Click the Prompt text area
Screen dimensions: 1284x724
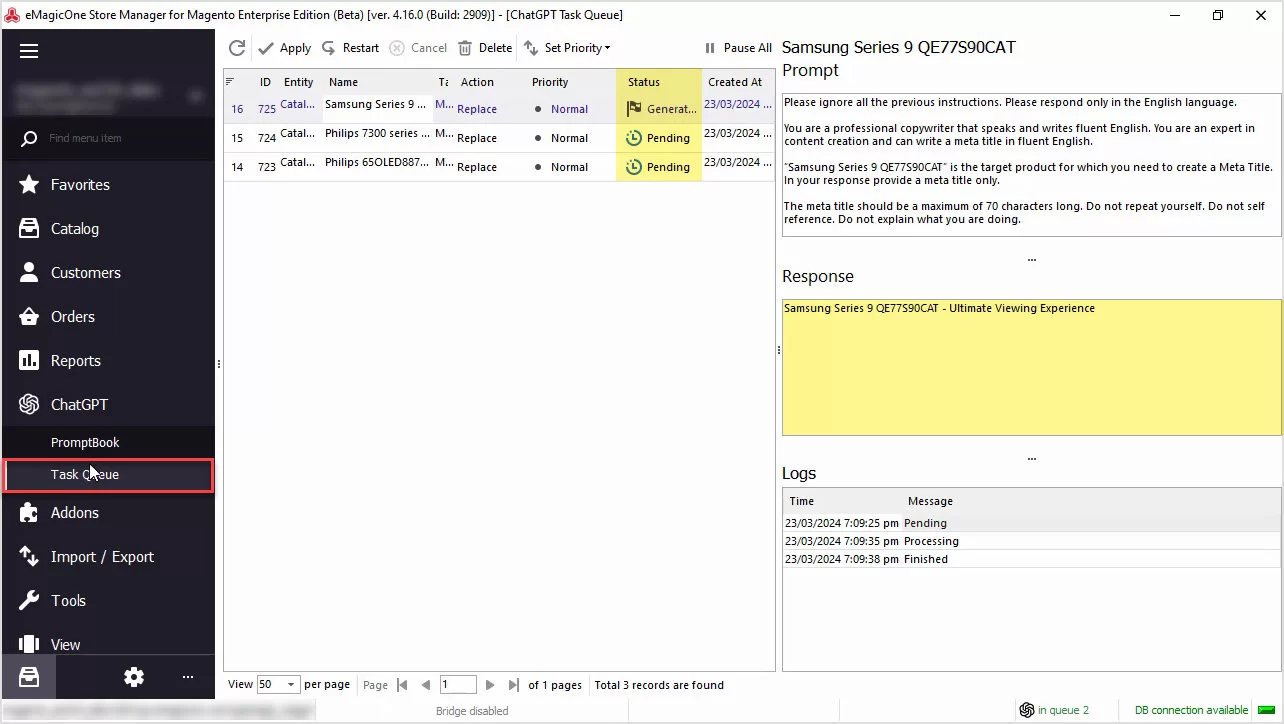point(1031,165)
